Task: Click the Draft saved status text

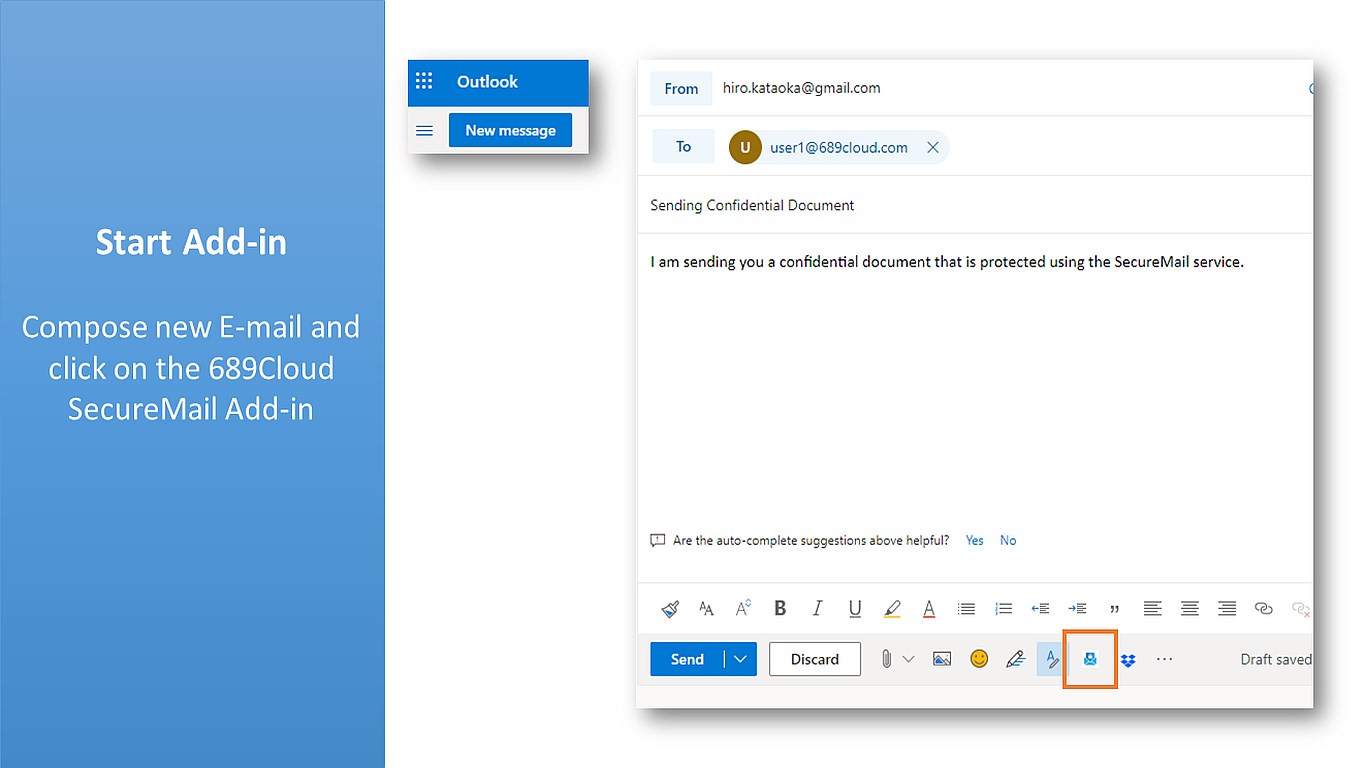Action: point(1276,659)
